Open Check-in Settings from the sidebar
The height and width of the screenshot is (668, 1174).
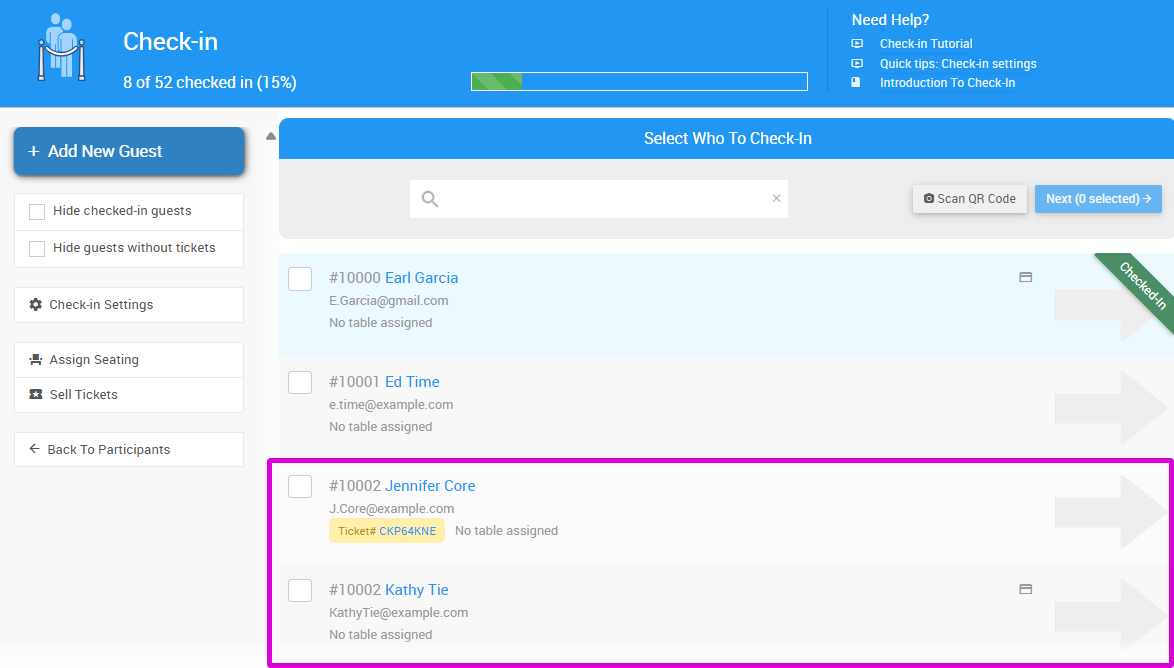coord(101,305)
